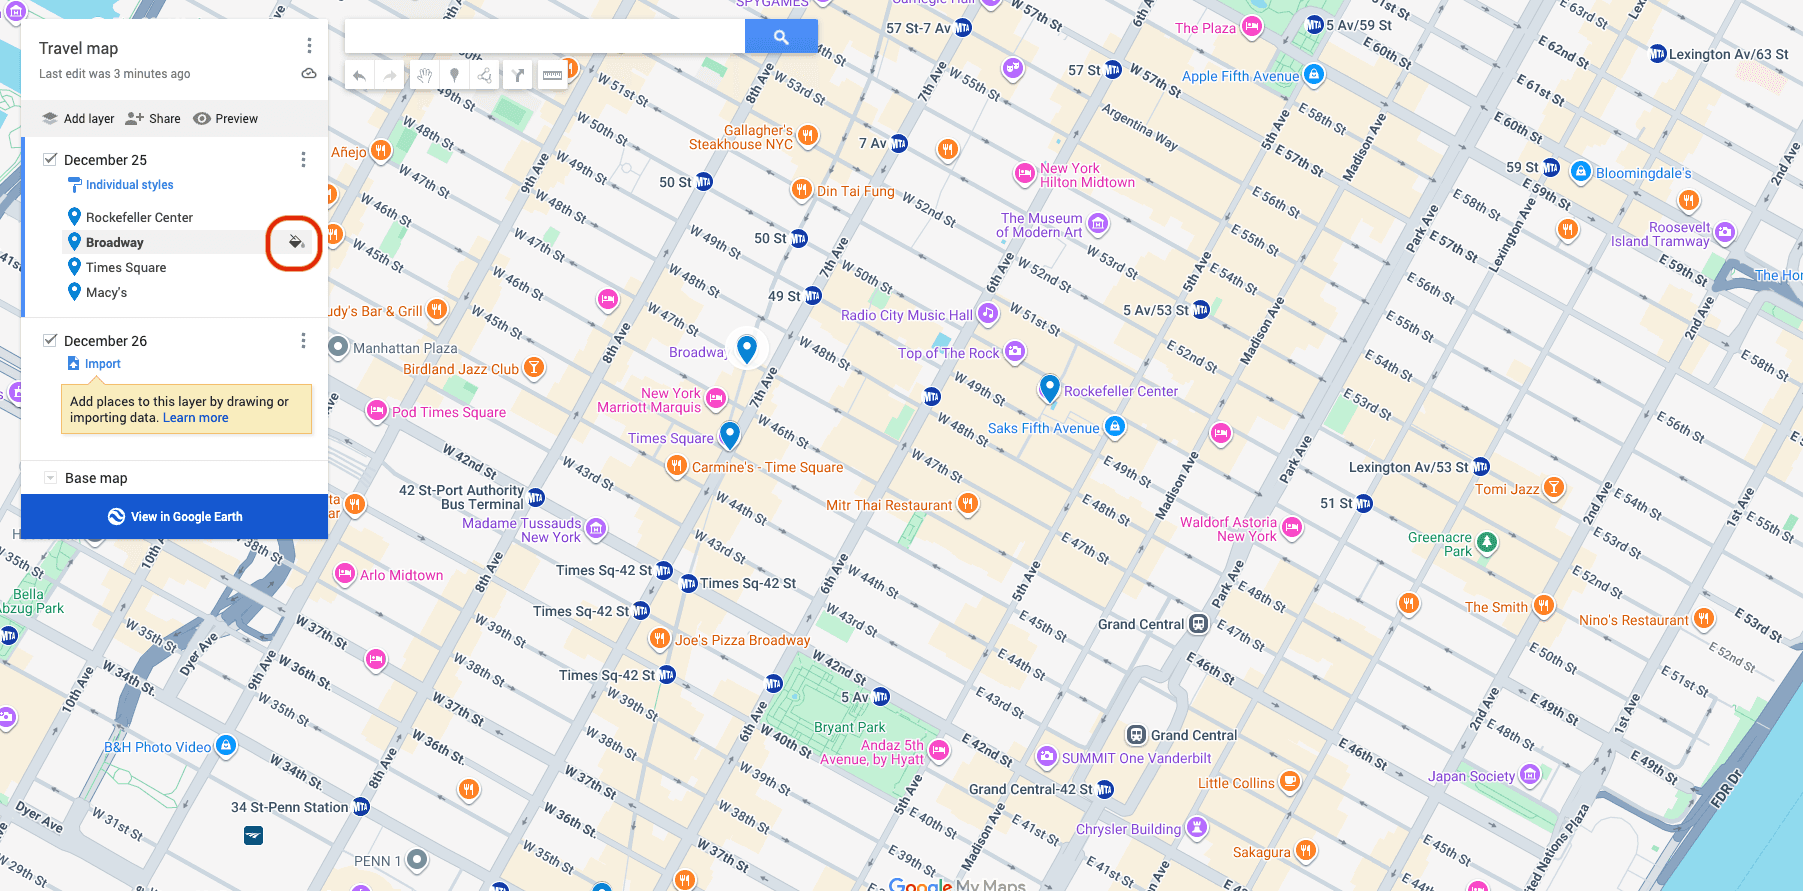Click the Madame Tussauds New York icon
The width and height of the screenshot is (1803, 891).
pos(596,528)
